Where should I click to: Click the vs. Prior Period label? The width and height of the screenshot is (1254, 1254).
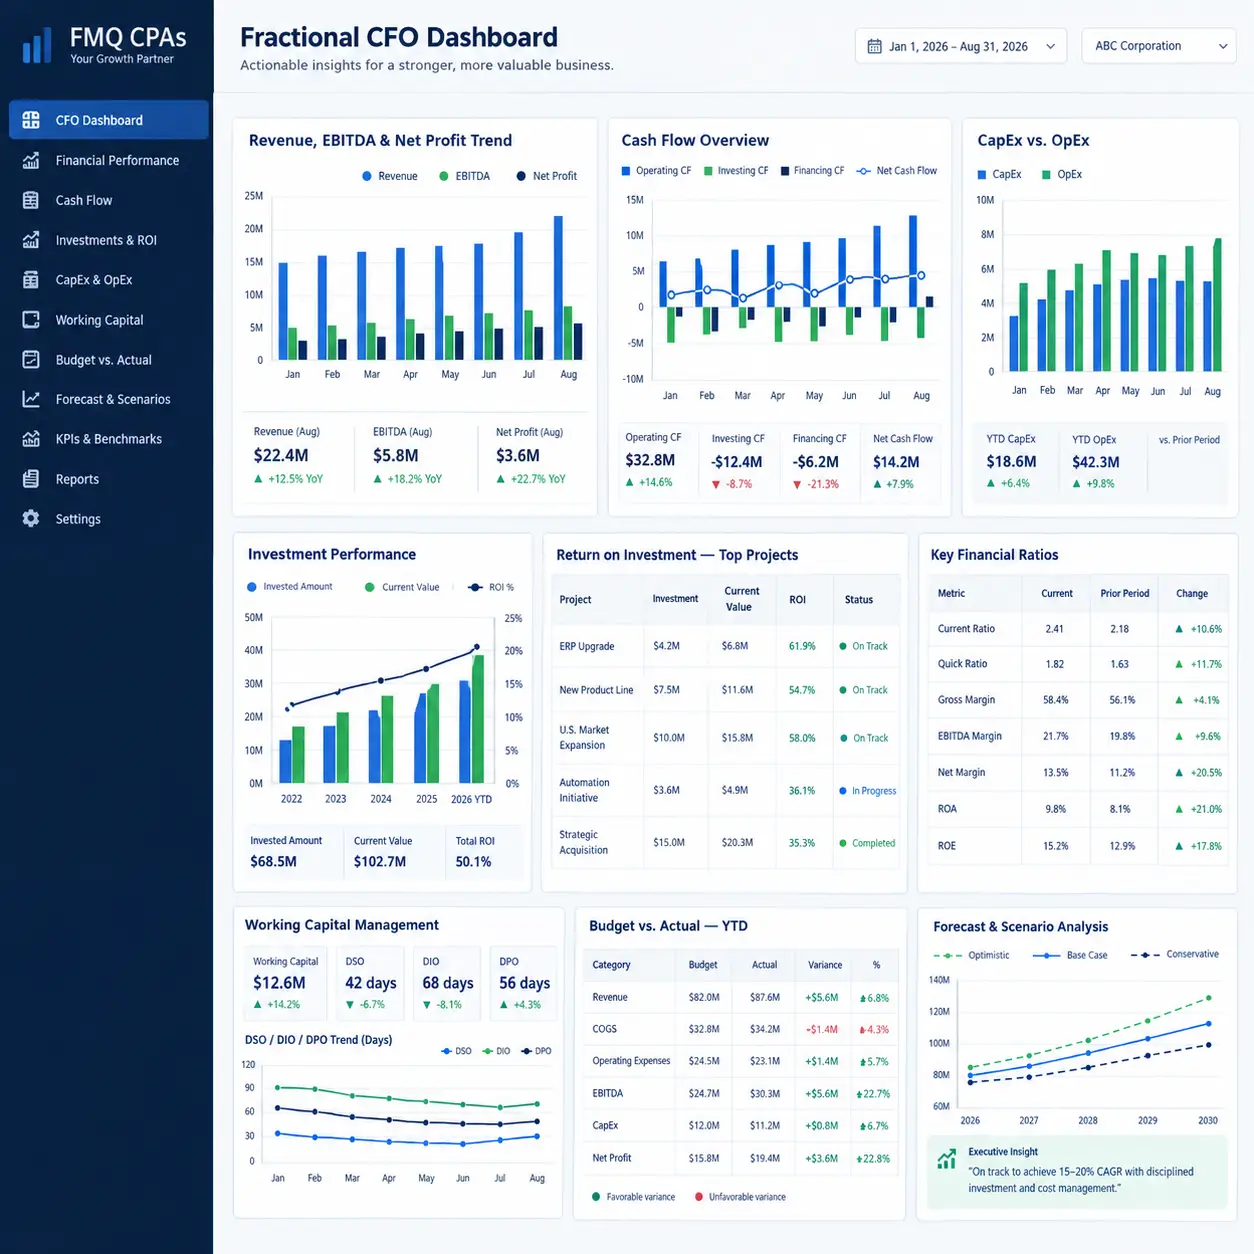coord(1189,440)
